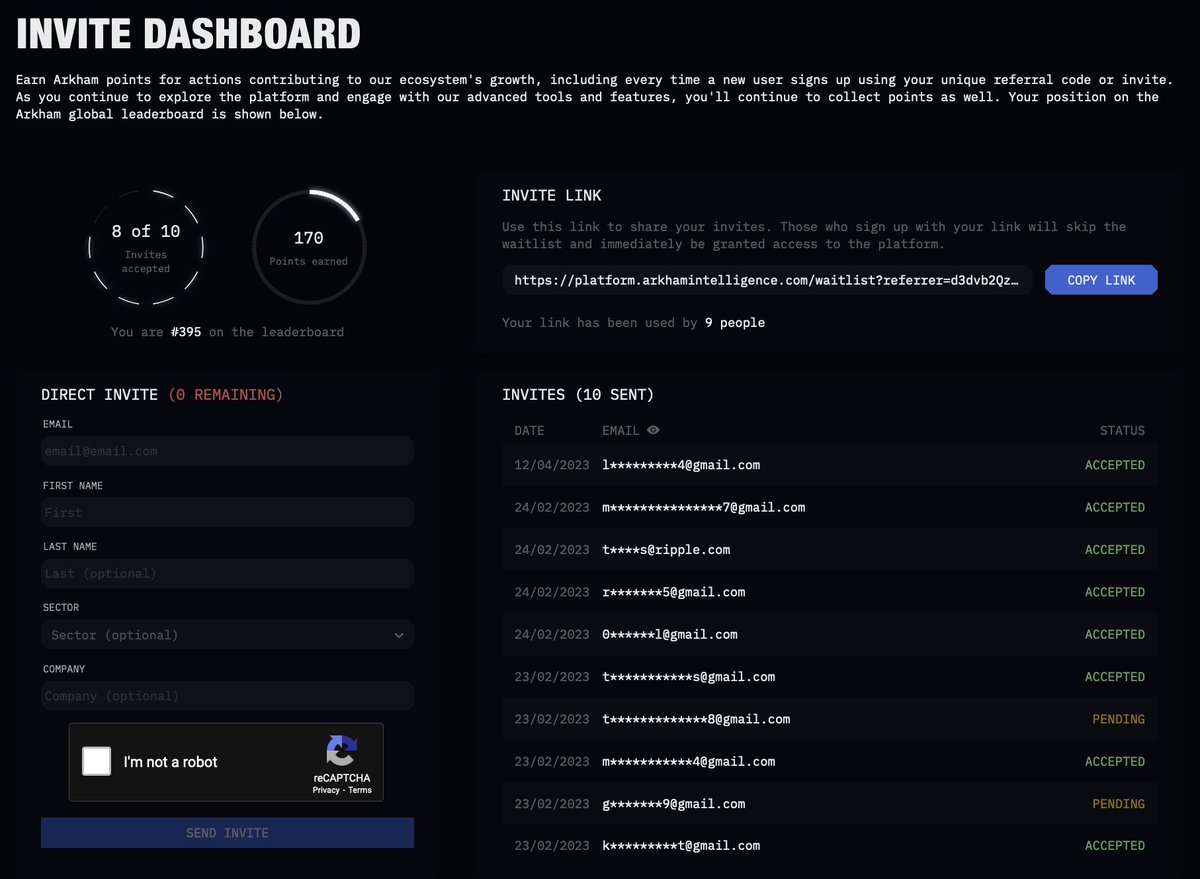This screenshot has height=879, width=1200.
Task: Open the Sector dropdown
Action: coord(227,634)
